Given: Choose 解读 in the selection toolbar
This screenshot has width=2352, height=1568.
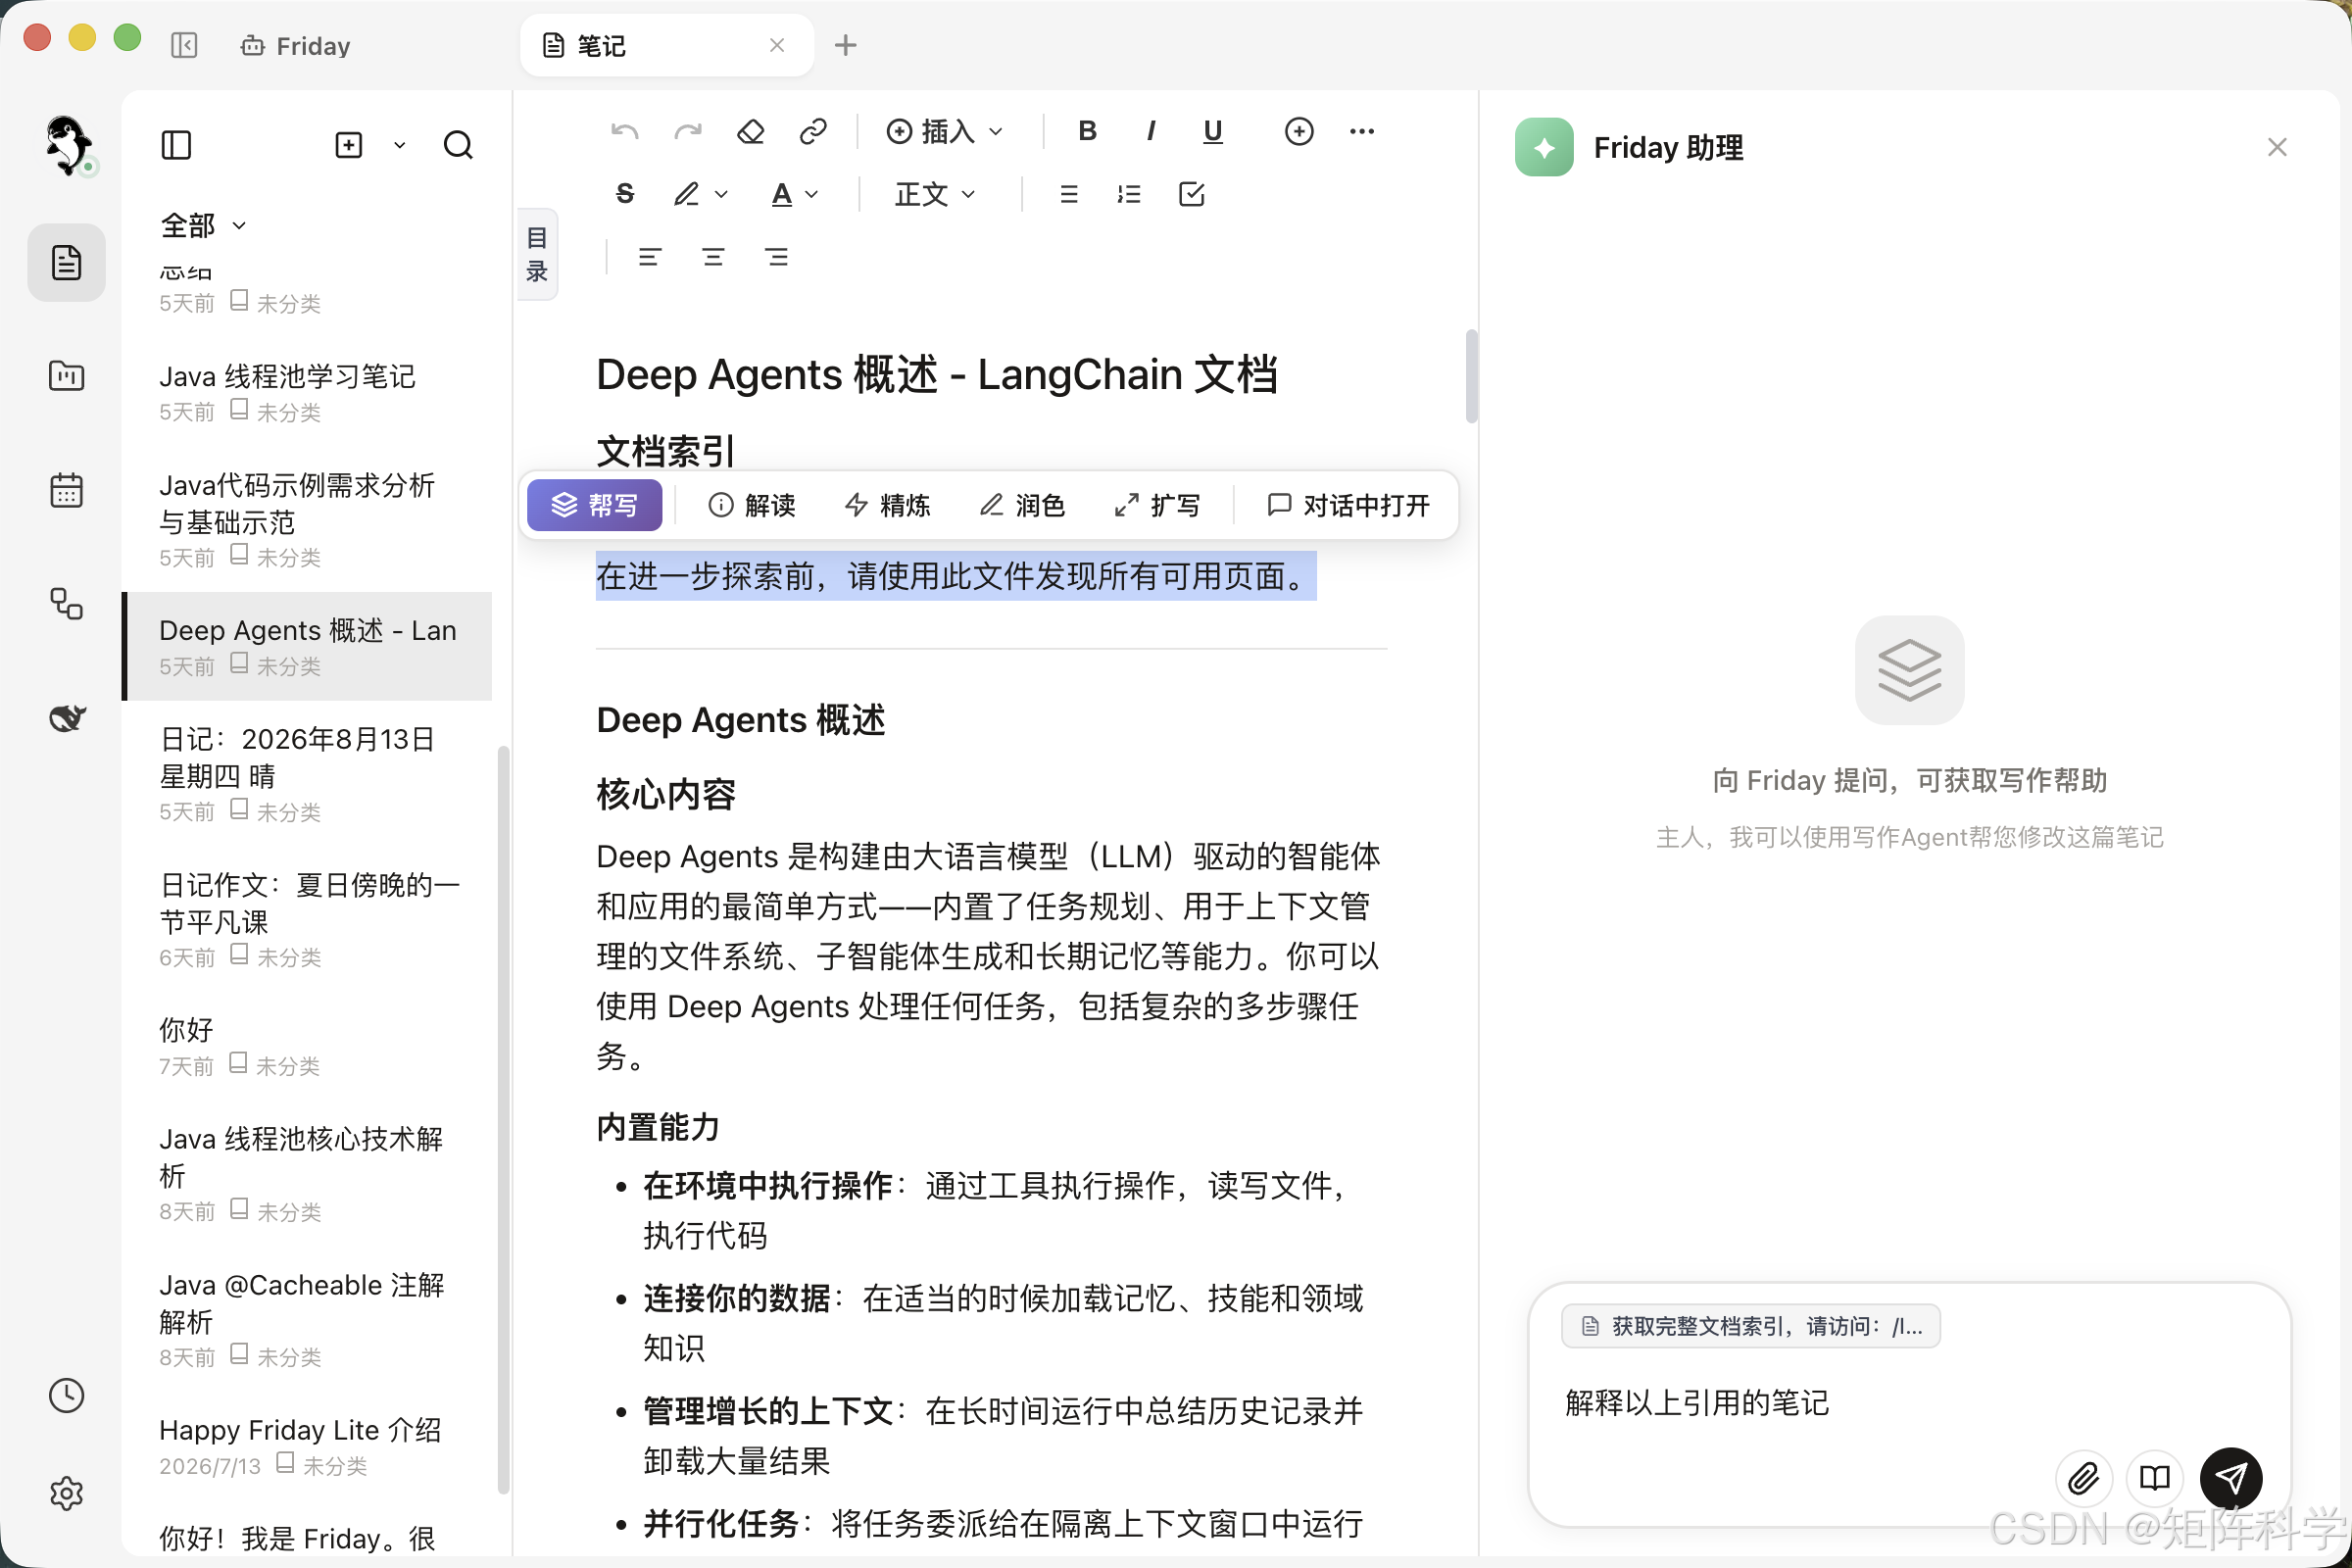Looking at the screenshot, I should click(x=752, y=505).
